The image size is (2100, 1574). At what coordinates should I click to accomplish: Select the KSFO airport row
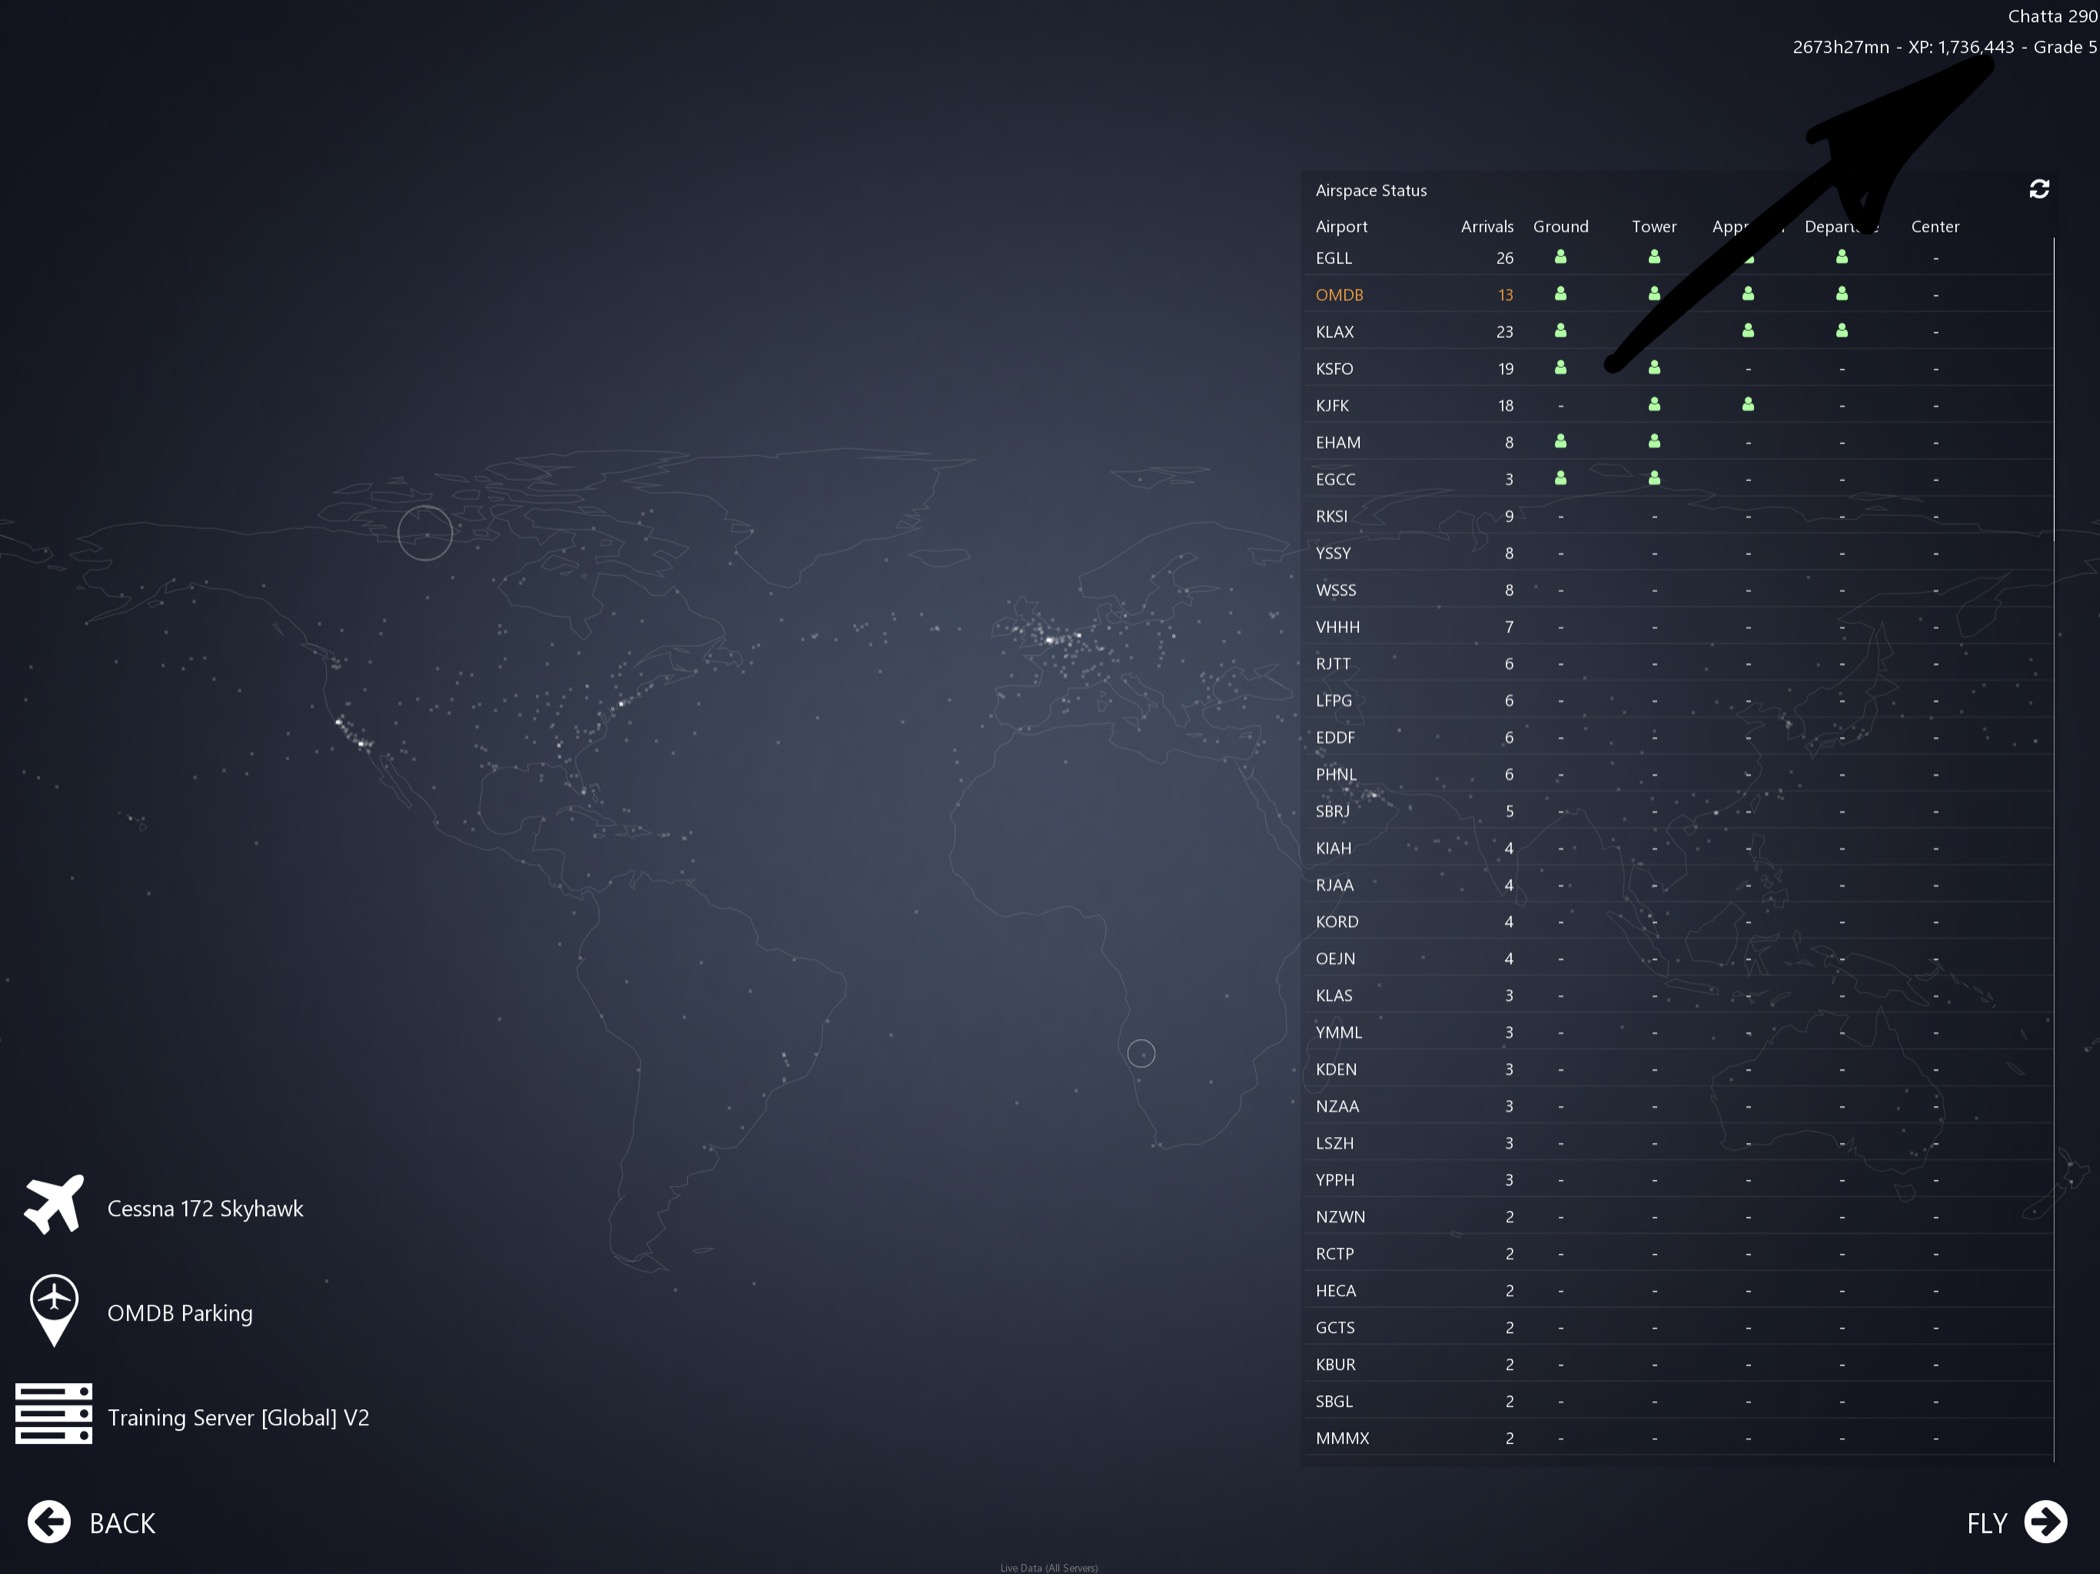point(1335,368)
